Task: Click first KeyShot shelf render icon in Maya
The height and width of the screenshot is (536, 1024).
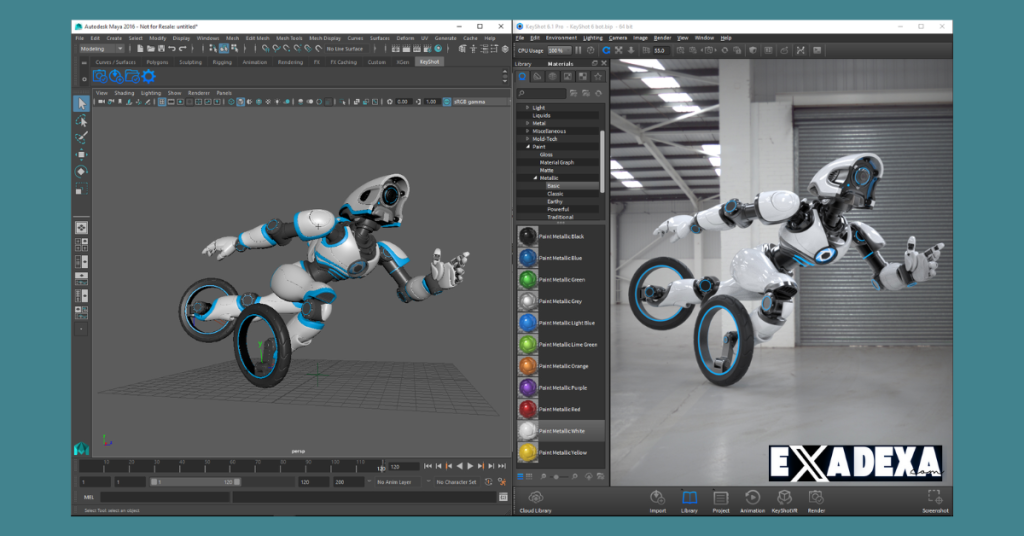Action: point(100,76)
